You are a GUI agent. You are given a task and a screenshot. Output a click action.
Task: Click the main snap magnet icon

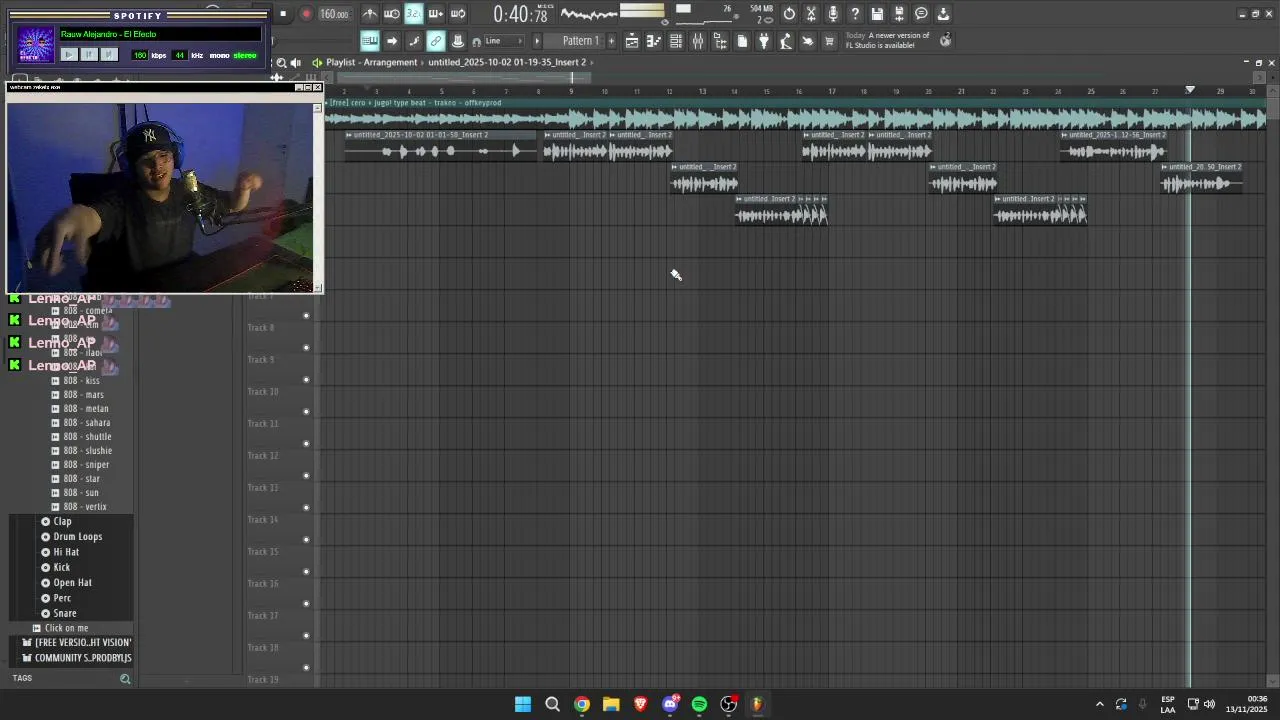[477, 41]
